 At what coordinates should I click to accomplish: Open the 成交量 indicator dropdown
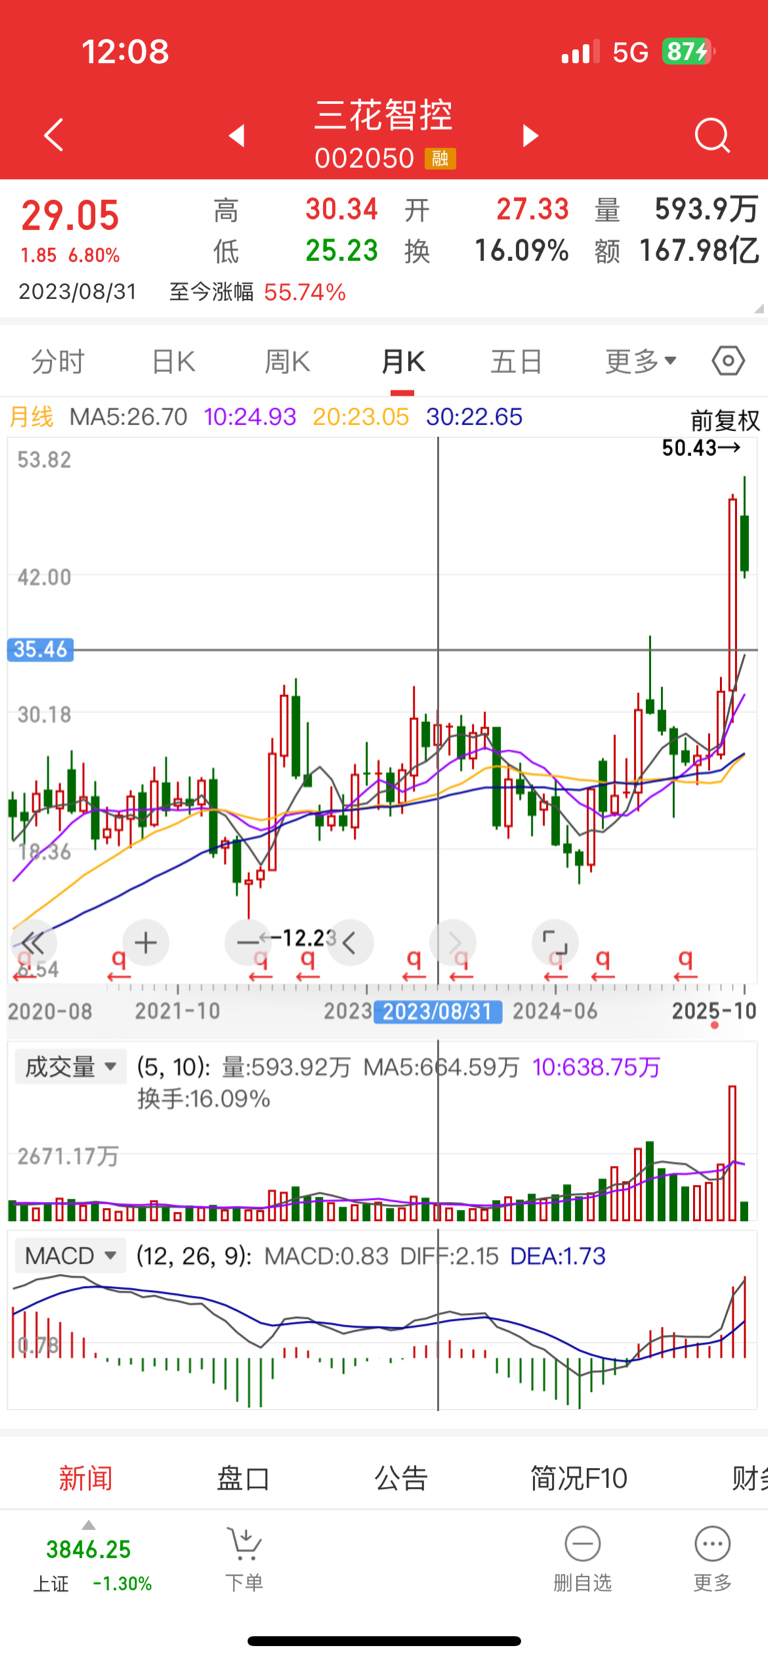(70, 1067)
